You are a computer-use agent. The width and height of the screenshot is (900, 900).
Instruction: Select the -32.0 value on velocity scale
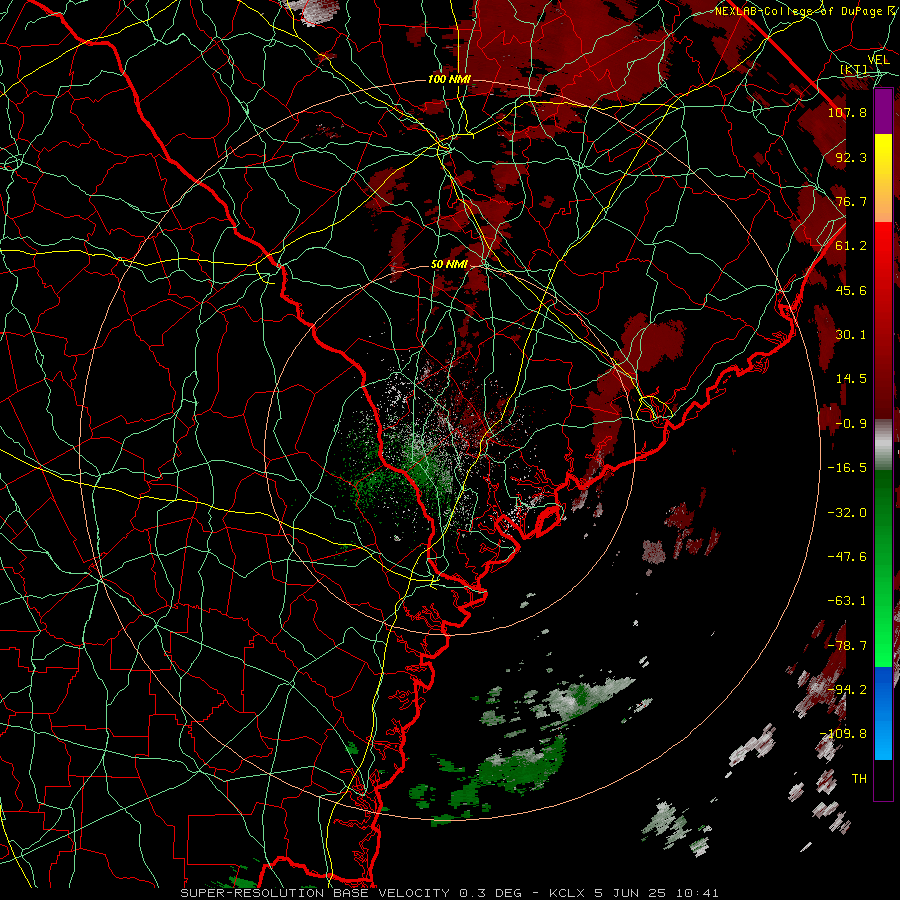coord(847,512)
